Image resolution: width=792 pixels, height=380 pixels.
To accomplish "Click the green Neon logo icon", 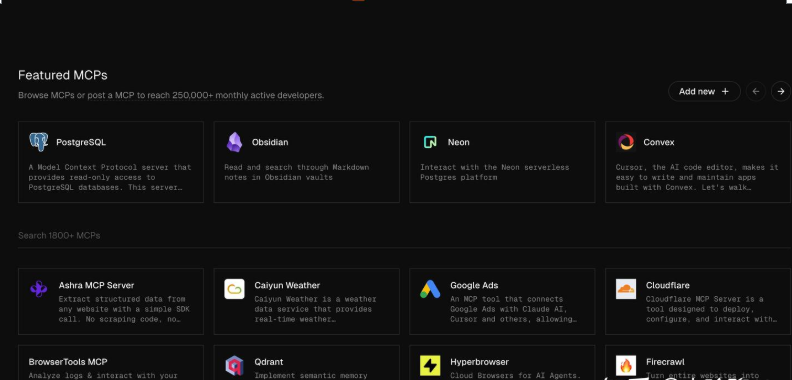I will (x=430, y=142).
